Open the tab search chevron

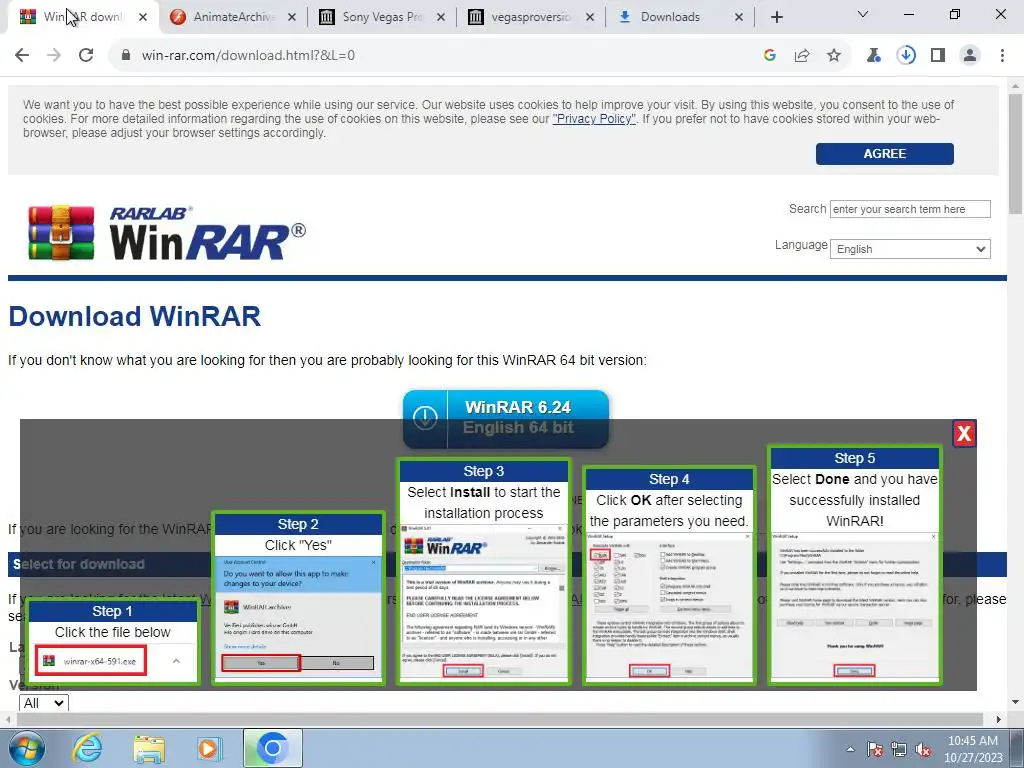863,14
